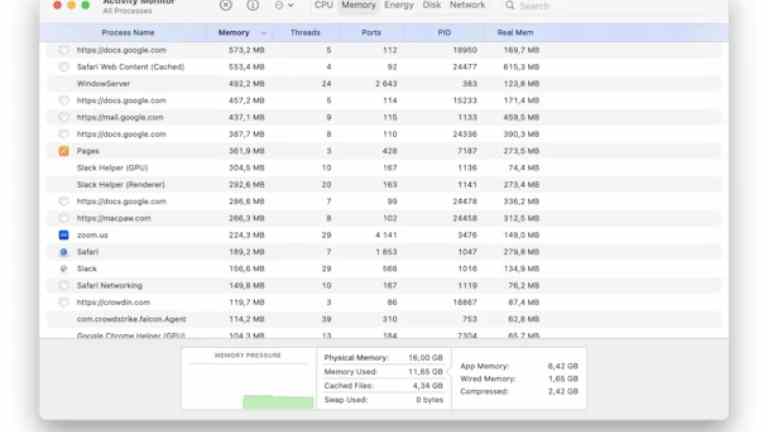This screenshot has height=432, width=768.
Task: Sort by the Ports column
Action: [x=371, y=32]
